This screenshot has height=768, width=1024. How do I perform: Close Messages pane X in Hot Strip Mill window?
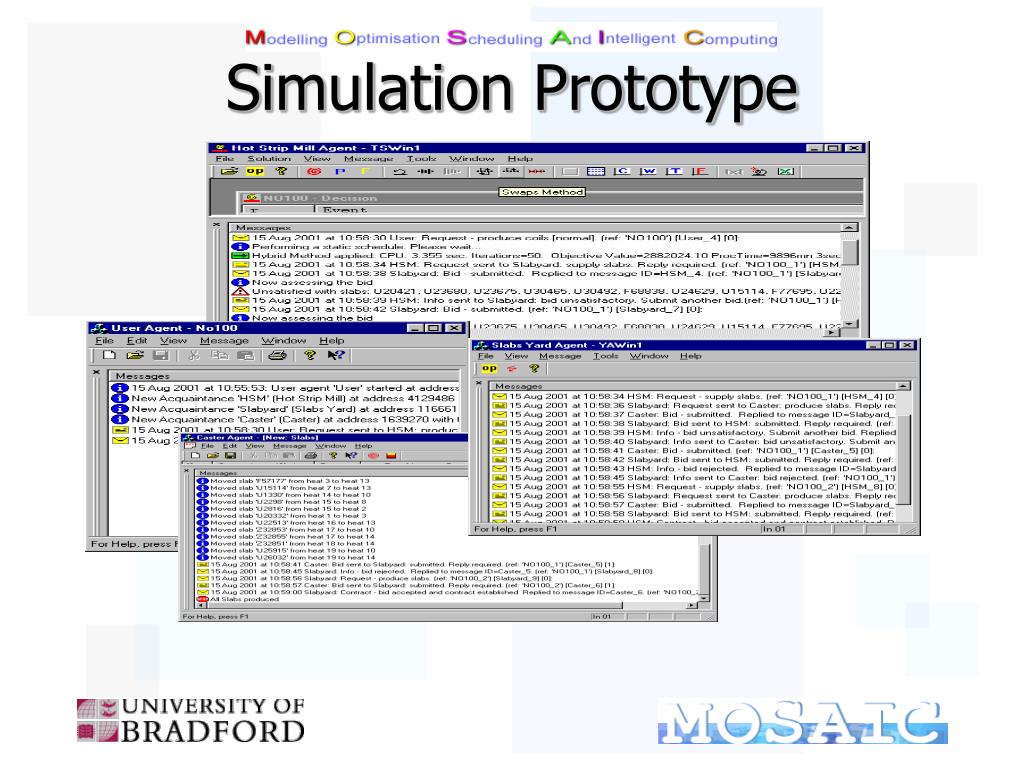pos(217,225)
